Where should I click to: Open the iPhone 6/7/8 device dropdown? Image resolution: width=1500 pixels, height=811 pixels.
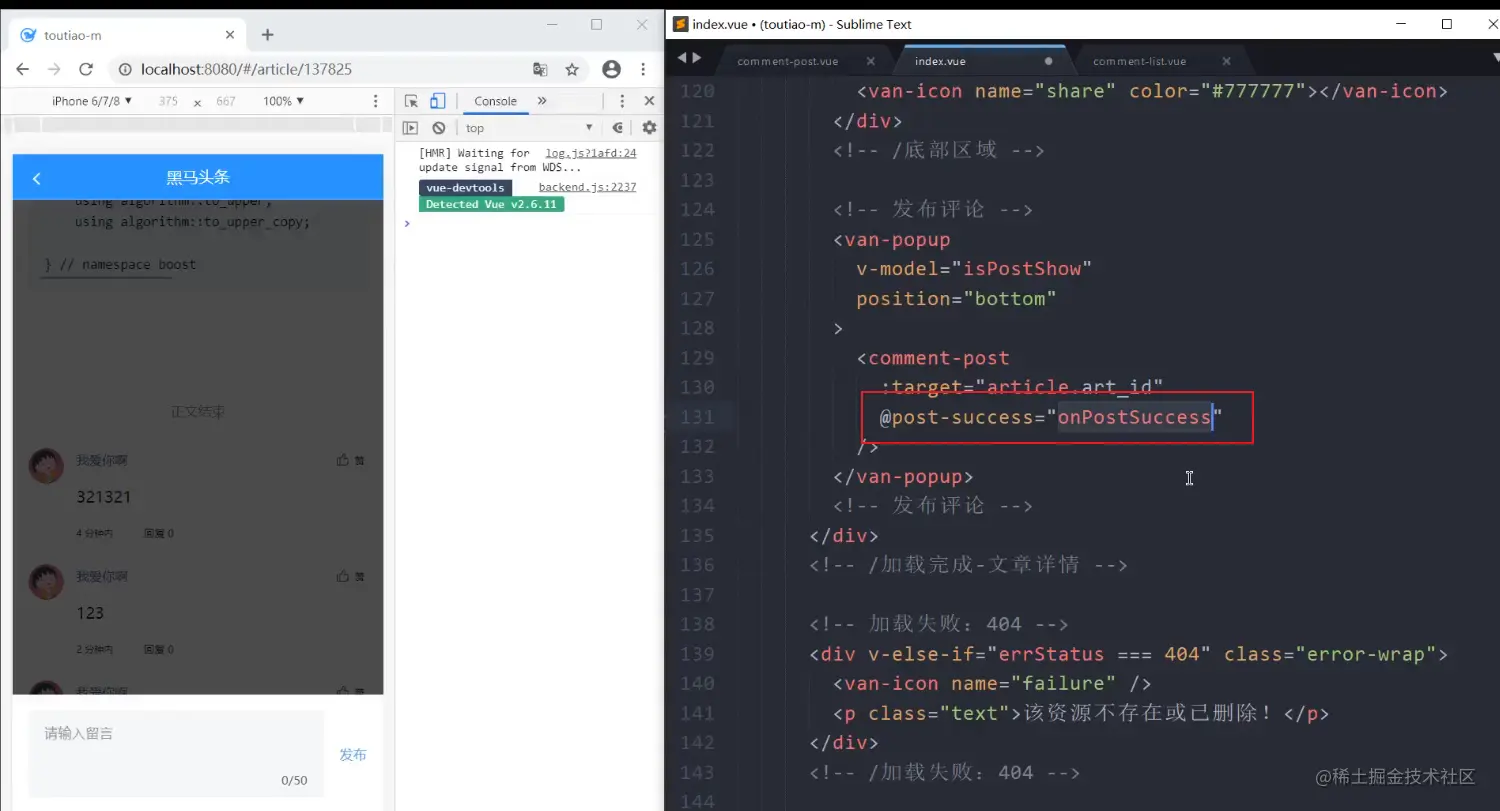click(92, 101)
